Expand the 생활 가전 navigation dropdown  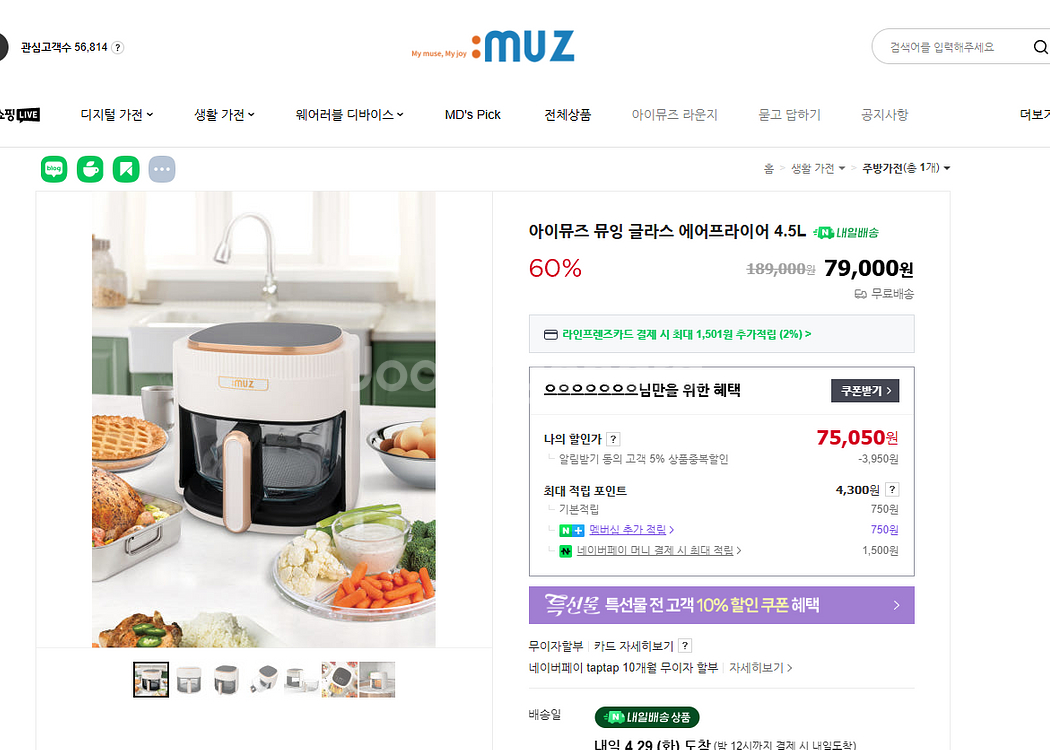tap(224, 115)
